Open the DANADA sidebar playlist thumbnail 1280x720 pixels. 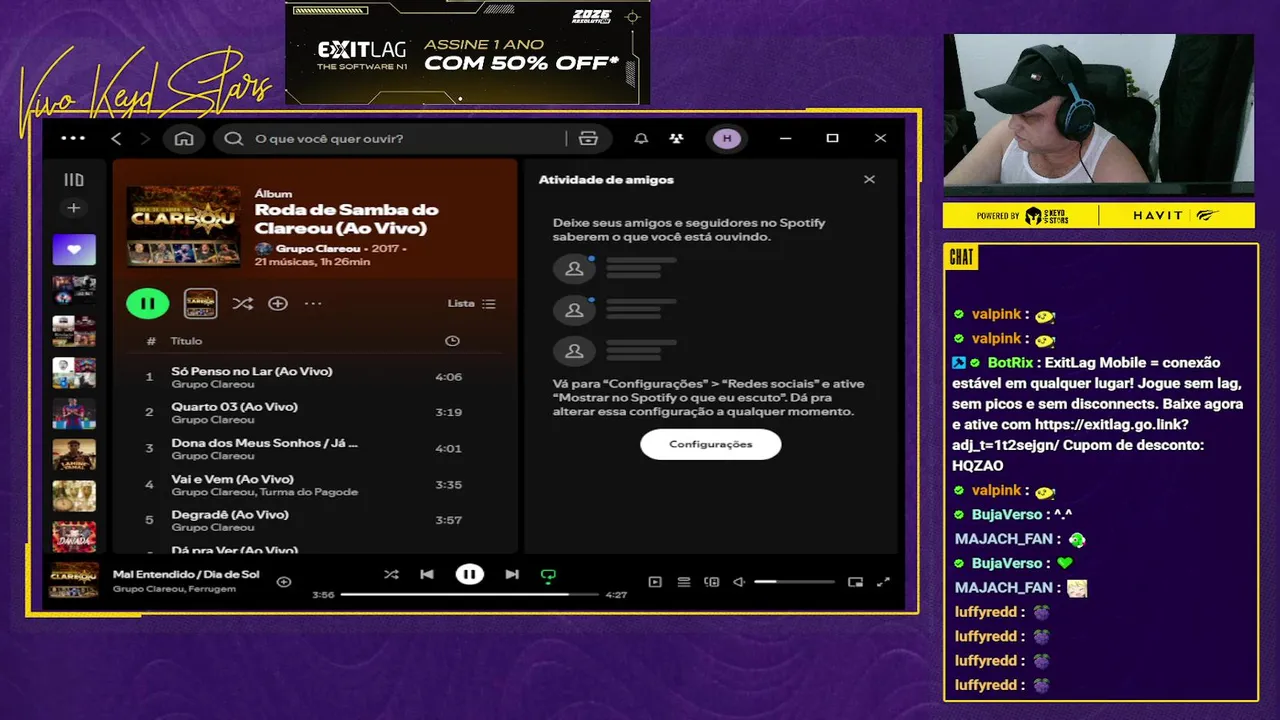tap(74, 537)
